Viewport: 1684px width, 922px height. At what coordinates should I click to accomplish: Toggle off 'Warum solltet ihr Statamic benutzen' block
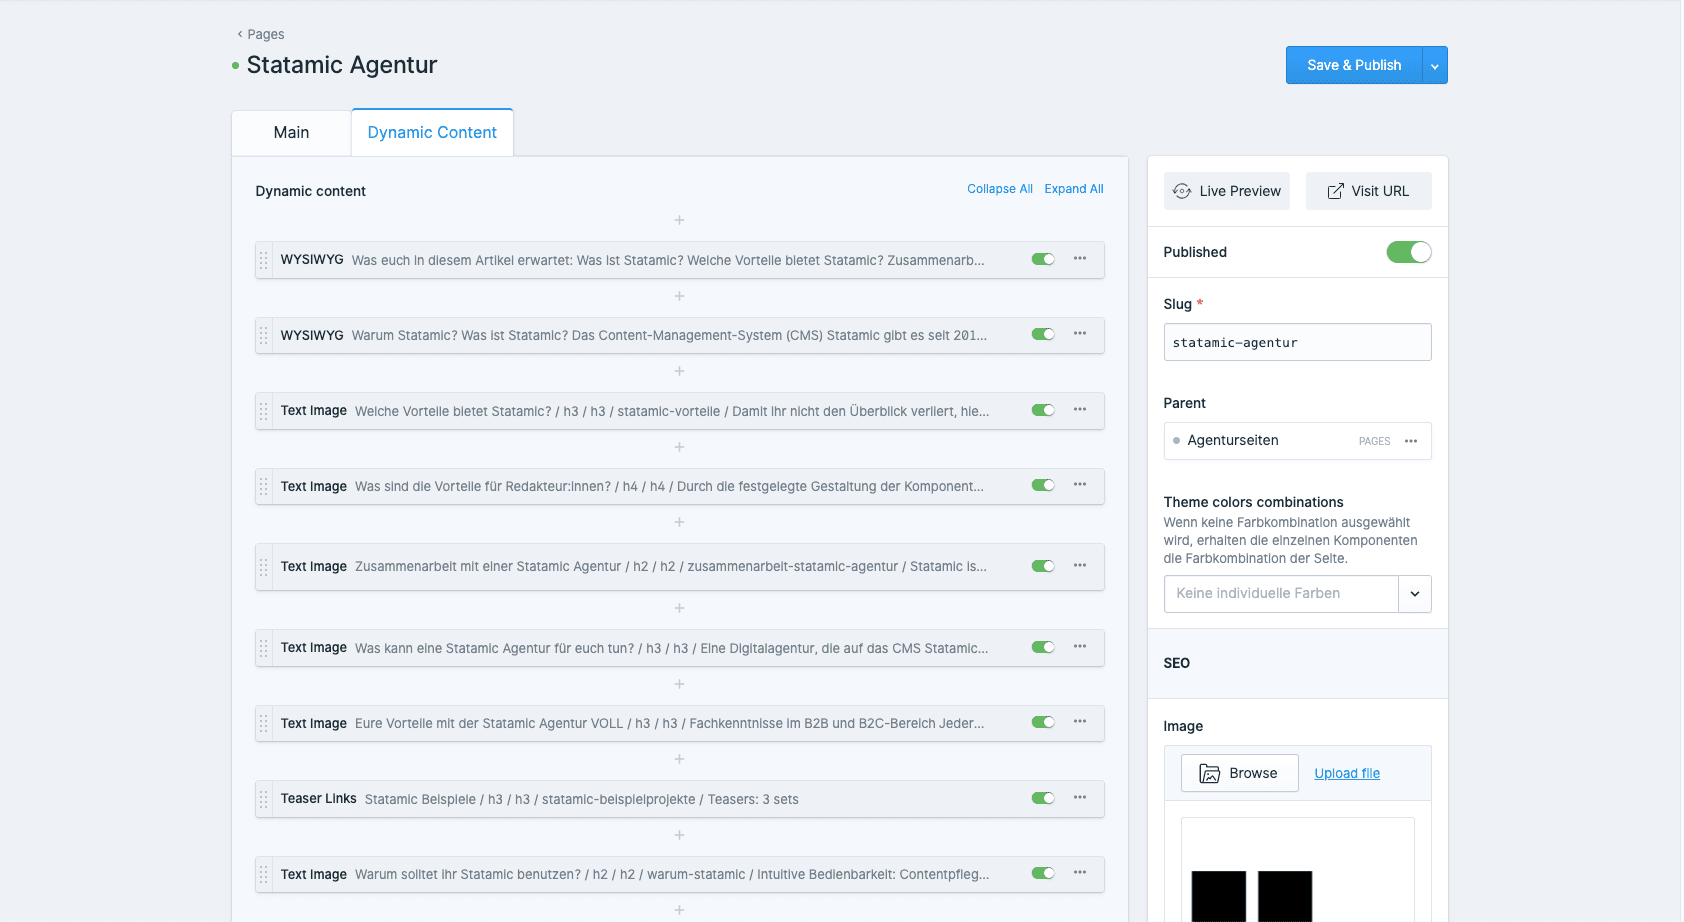coord(1043,873)
